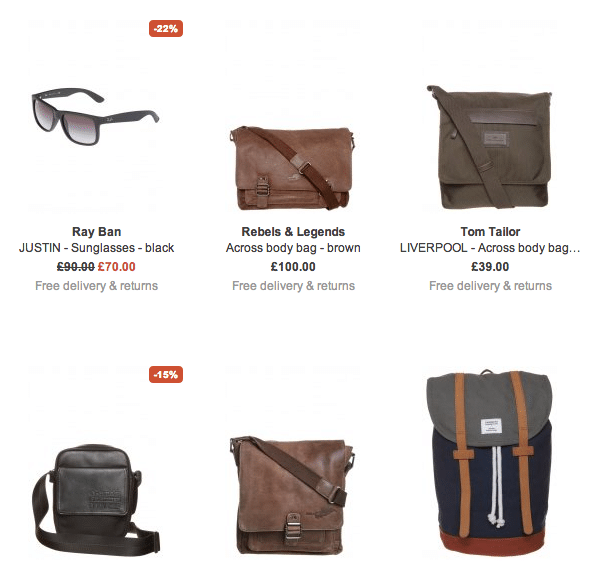
Task: Select LIVERPOOL - Across body bag title
Action: pyautogui.click(x=490, y=248)
